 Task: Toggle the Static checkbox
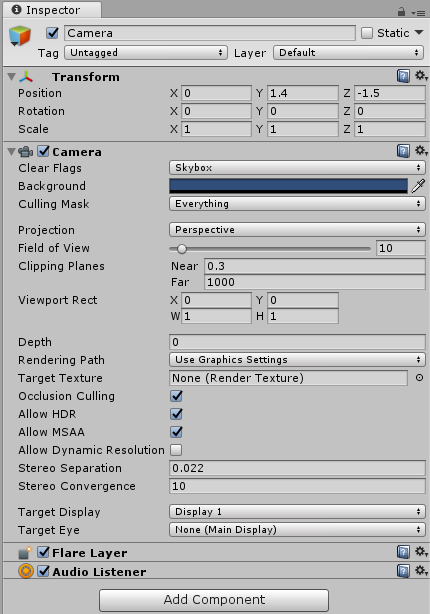[367, 33]
